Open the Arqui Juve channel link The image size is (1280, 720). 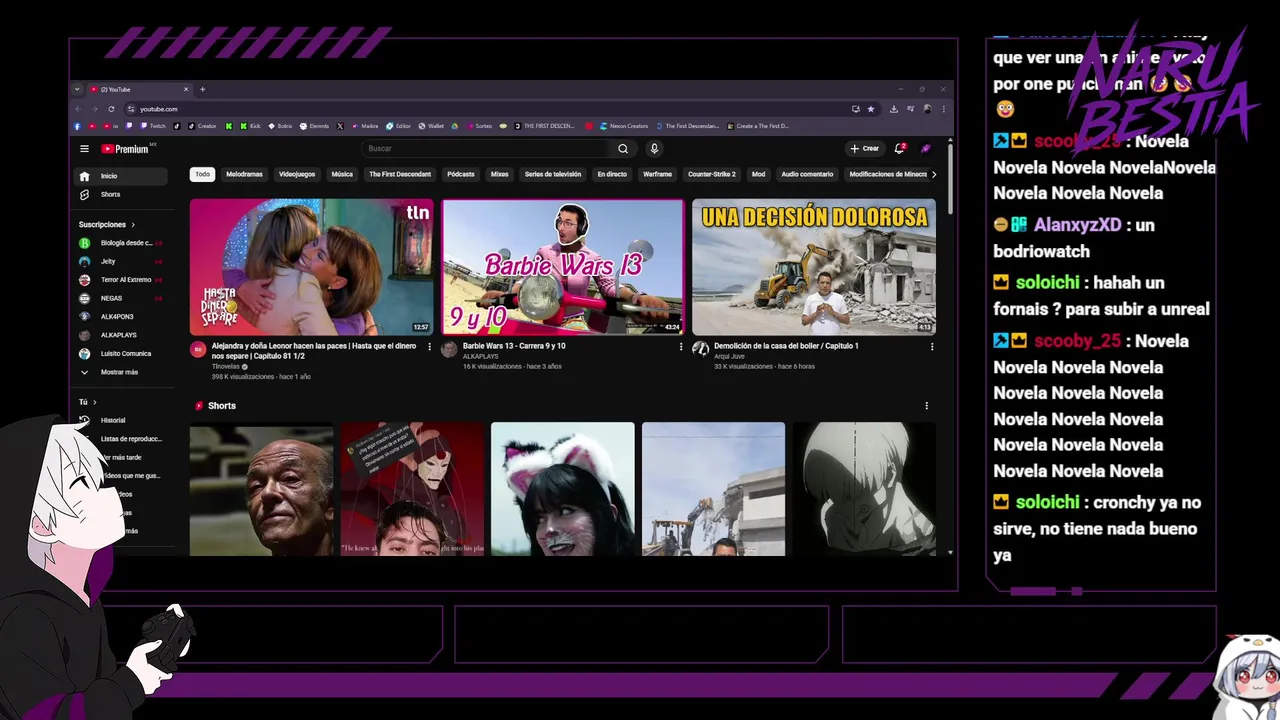729,356
